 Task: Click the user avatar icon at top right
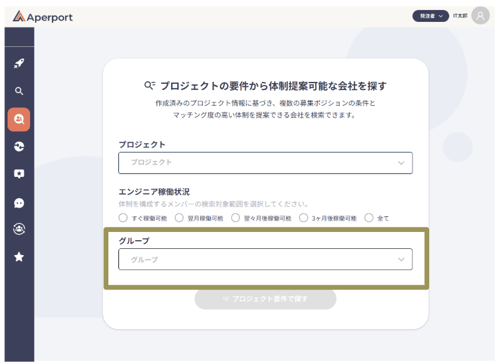[480, 16]
